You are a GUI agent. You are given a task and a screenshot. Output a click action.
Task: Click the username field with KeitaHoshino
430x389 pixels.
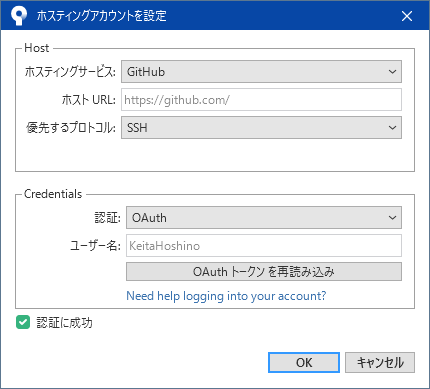pyautogui.click(x=264, y=246)
